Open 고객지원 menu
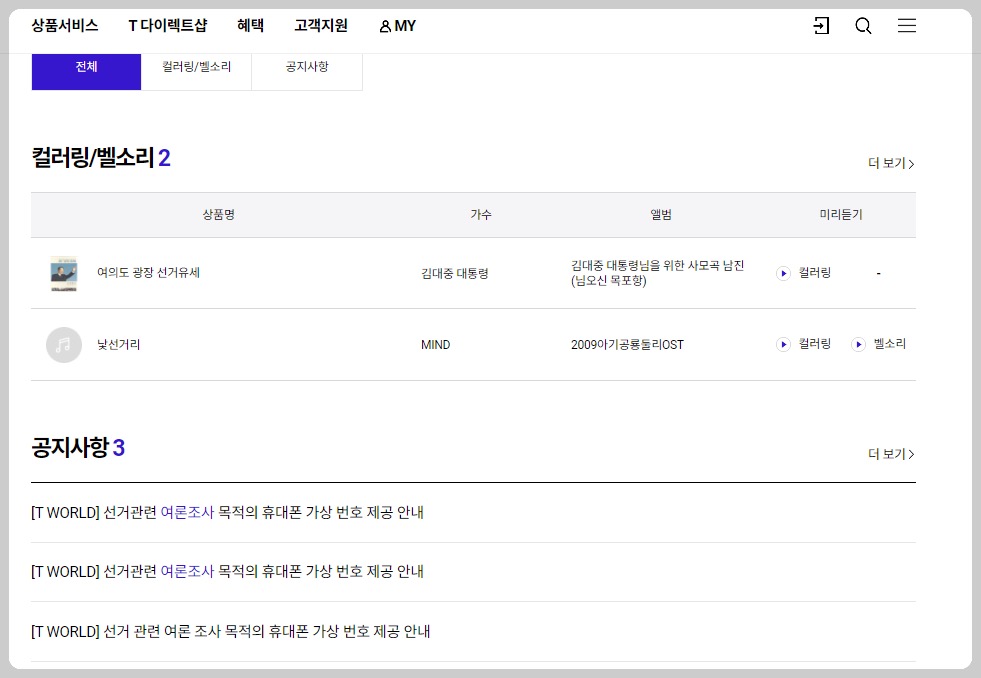The height and width of the screenshot is (678, 981). pyautogui.click(x=321, y=26)
